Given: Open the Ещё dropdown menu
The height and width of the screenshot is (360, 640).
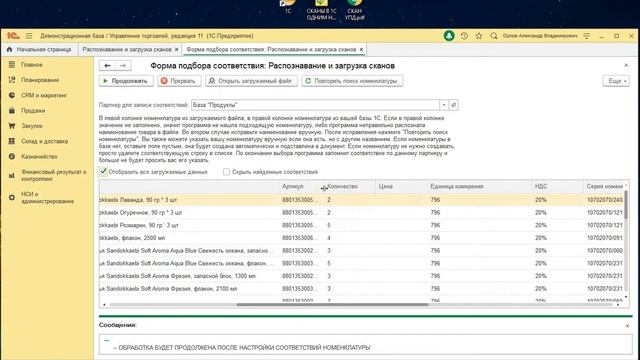Looking at the screenshot, I should [x=616, y=81].
